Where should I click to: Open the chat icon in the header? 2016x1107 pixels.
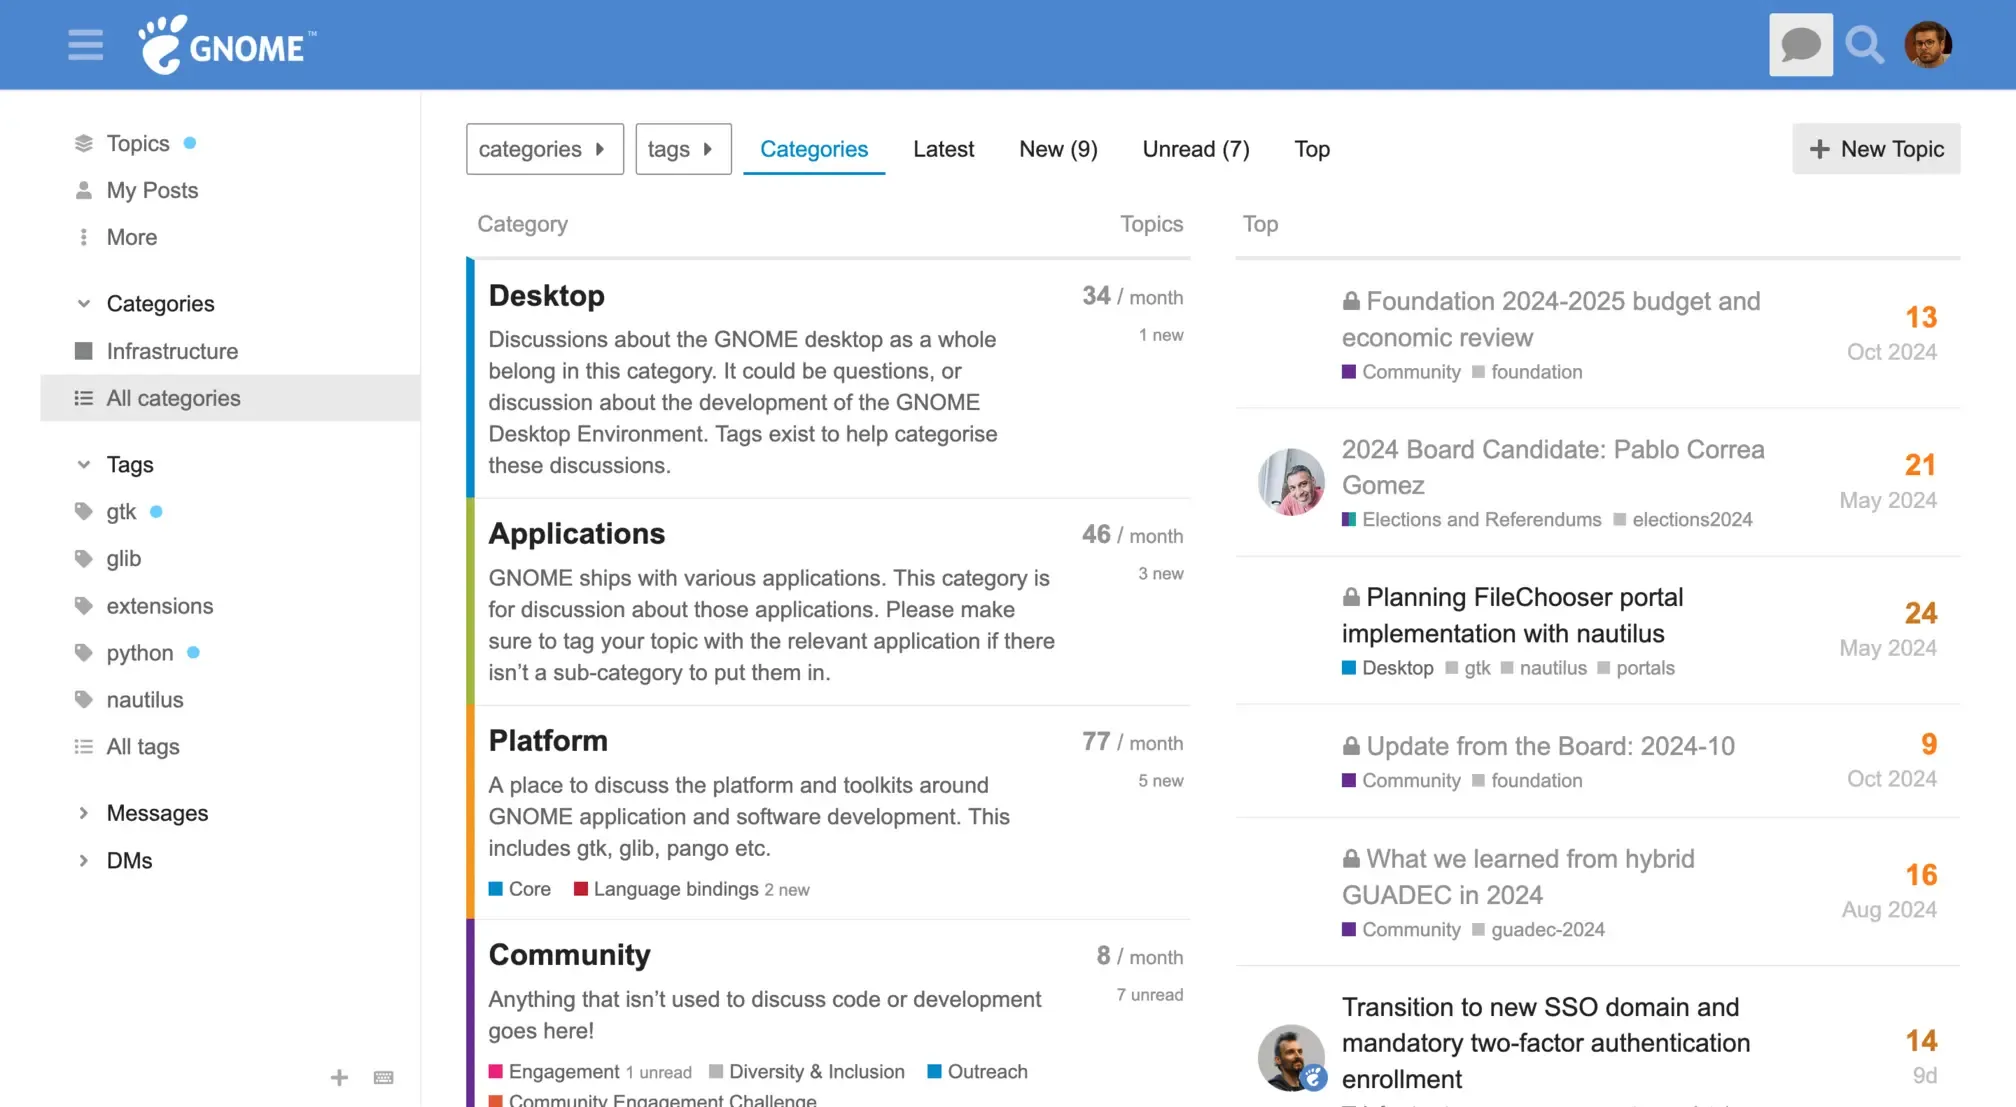pos(1800,44)
